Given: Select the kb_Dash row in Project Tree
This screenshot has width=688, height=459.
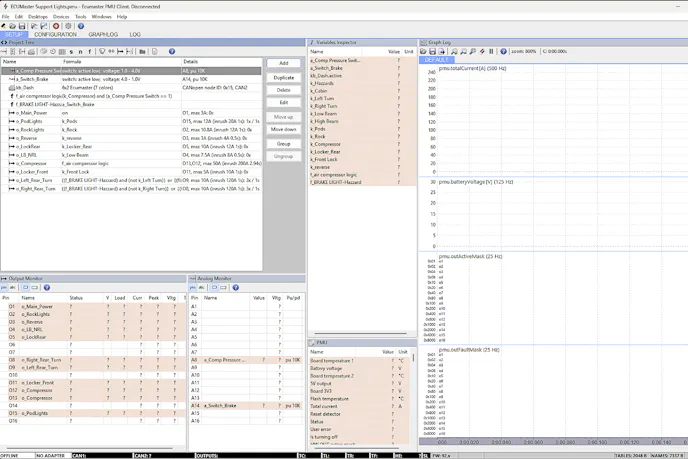Looking at the screenshot, I should tap(25, 87).
